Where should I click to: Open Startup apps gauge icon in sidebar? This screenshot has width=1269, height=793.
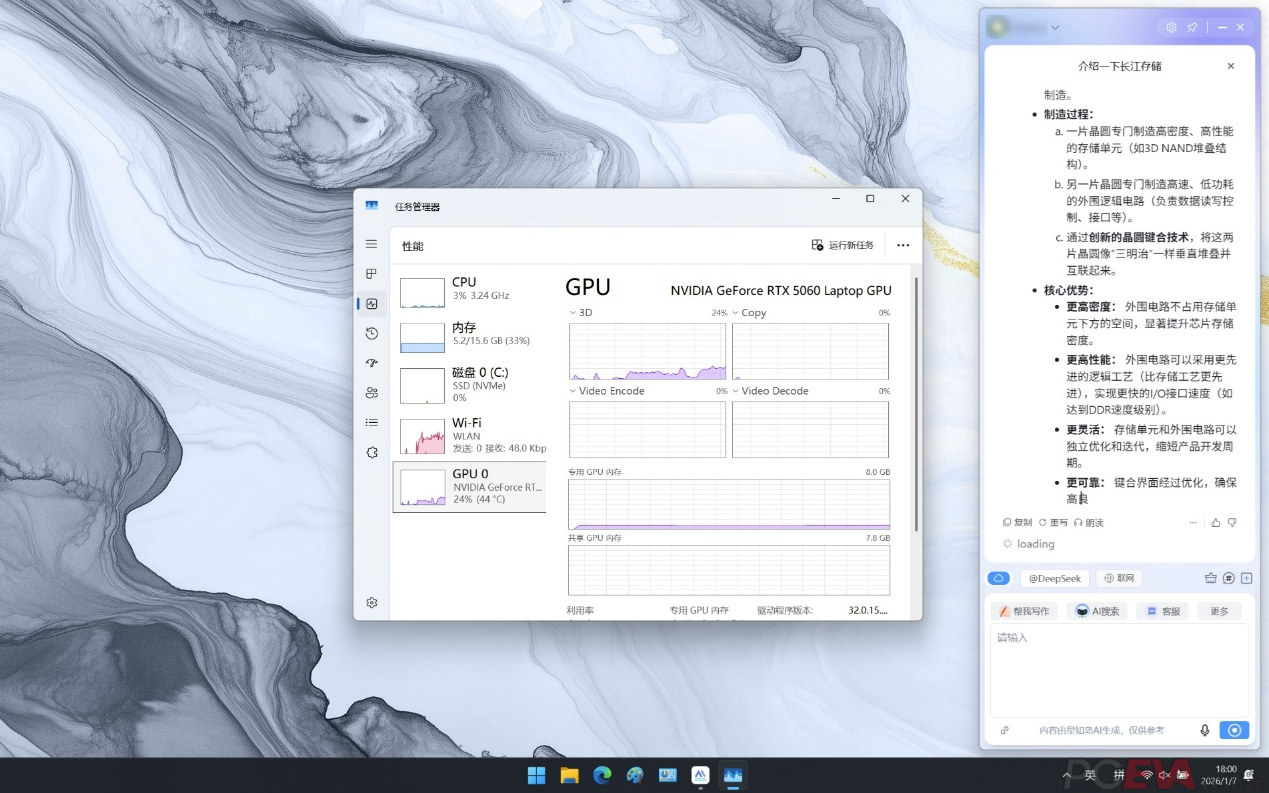click(x=372, y=363)
